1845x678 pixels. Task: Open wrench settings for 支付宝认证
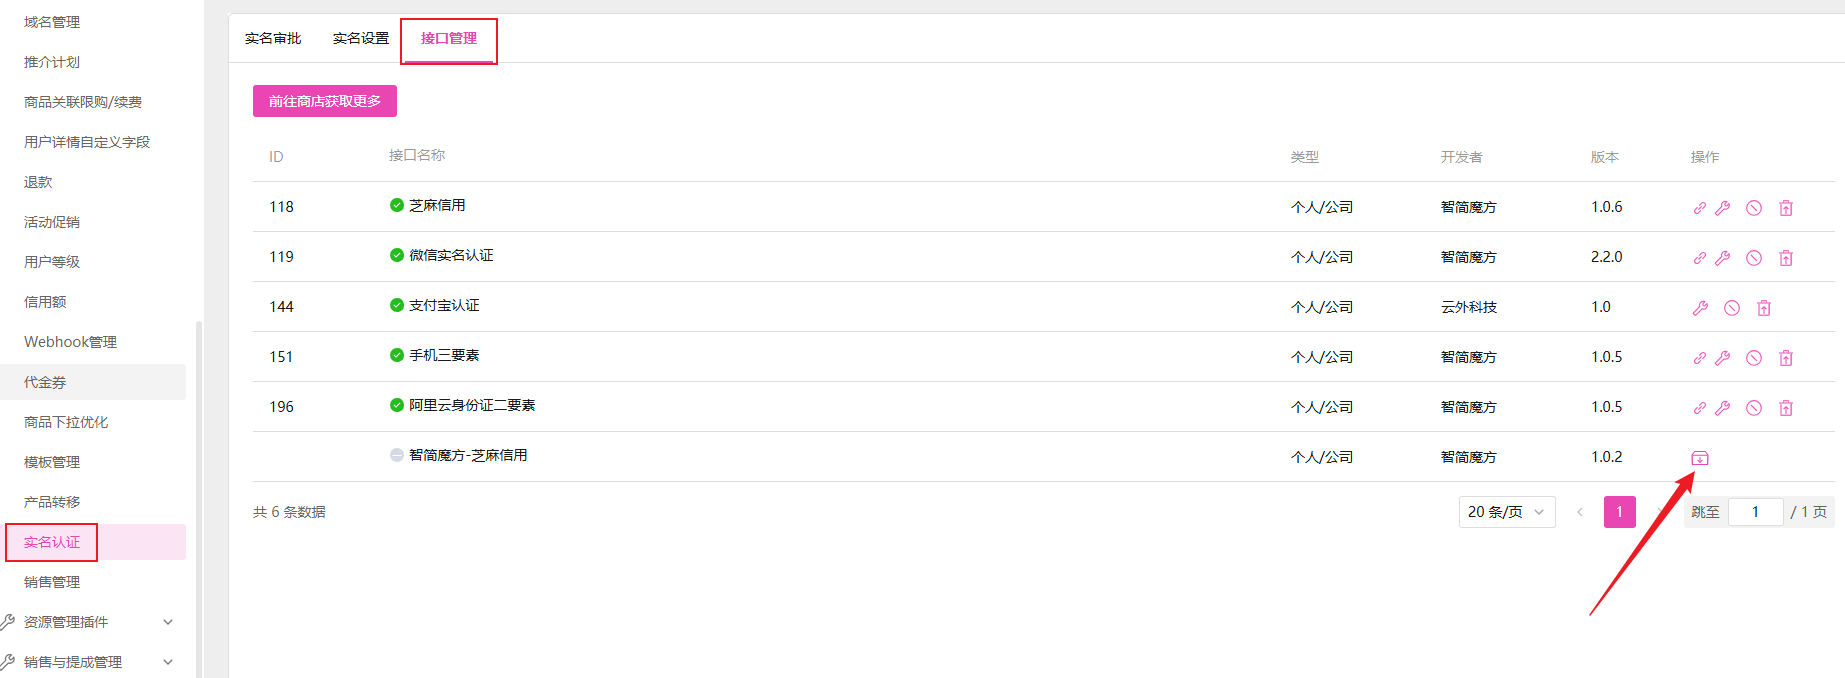point(1700,308)
